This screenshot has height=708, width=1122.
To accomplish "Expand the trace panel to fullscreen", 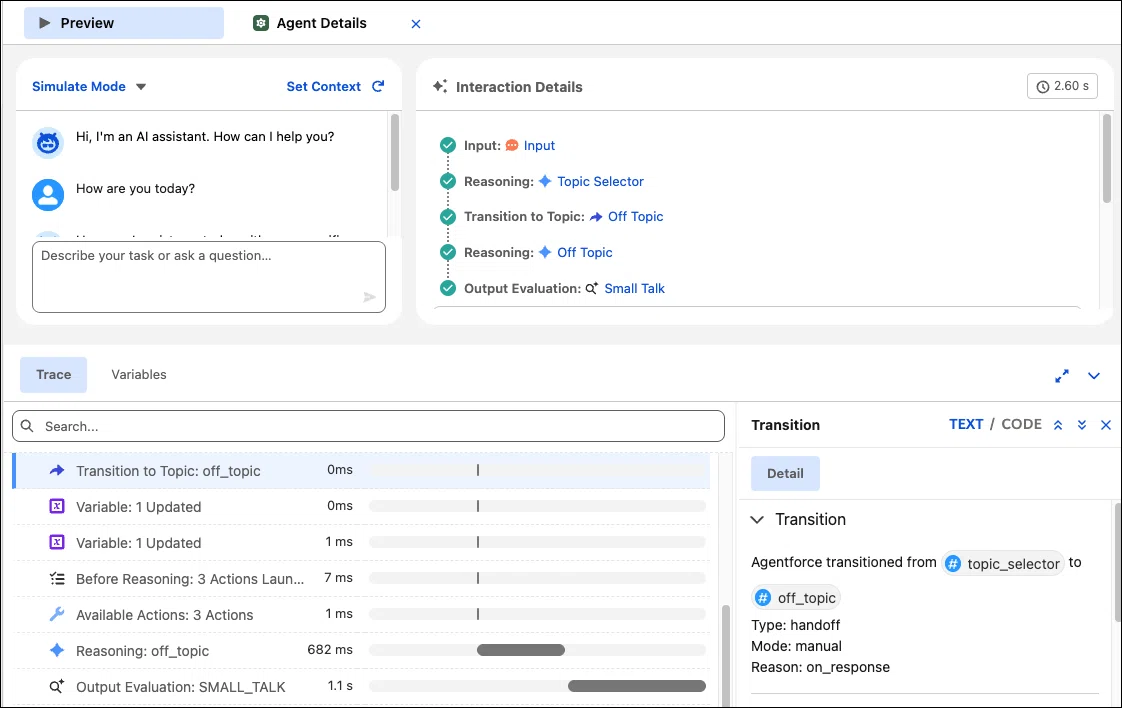I will click(x=1062, y=376).
